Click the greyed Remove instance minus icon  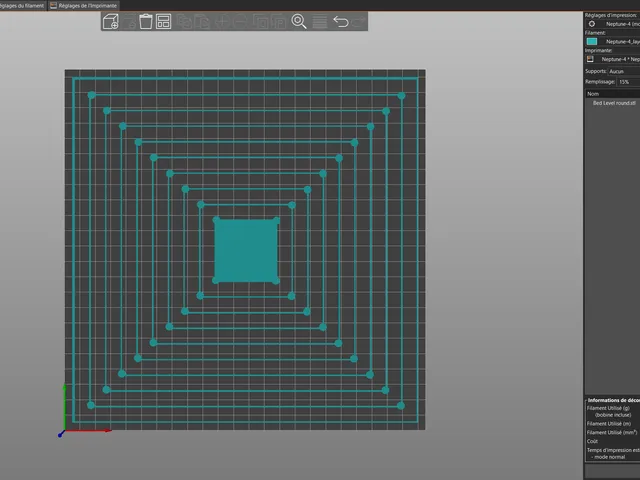click(x=240, y=22)
